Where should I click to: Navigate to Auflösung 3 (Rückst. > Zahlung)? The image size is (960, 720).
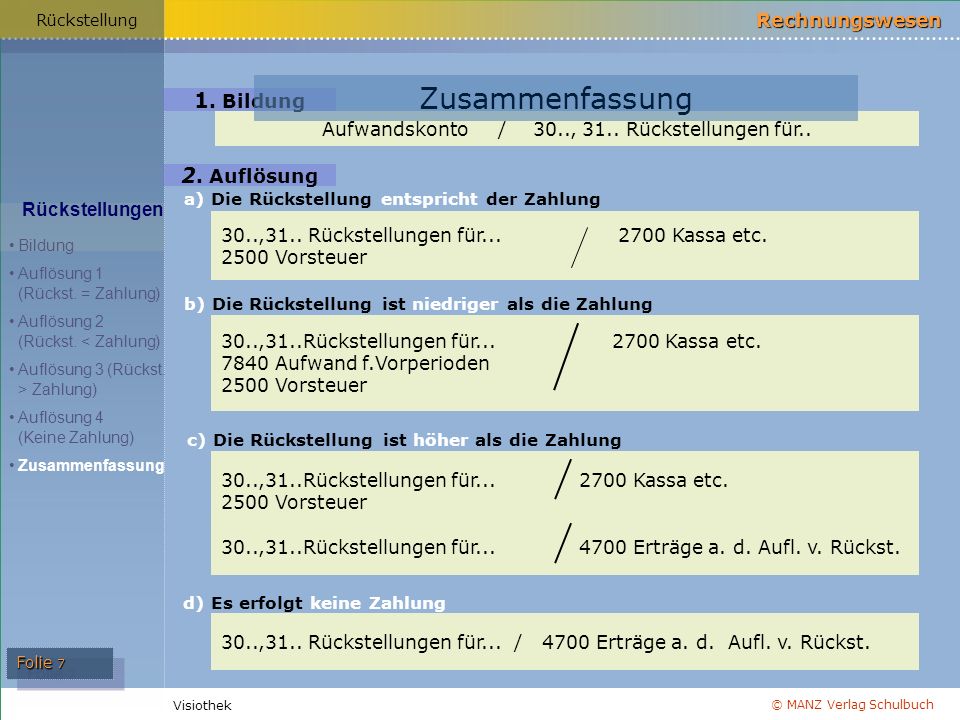90,379
